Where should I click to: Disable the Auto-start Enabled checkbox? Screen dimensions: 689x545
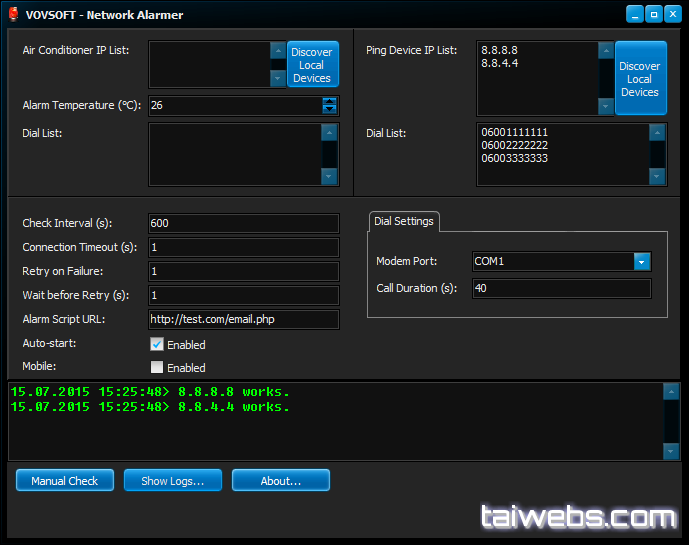click(157, 344)
